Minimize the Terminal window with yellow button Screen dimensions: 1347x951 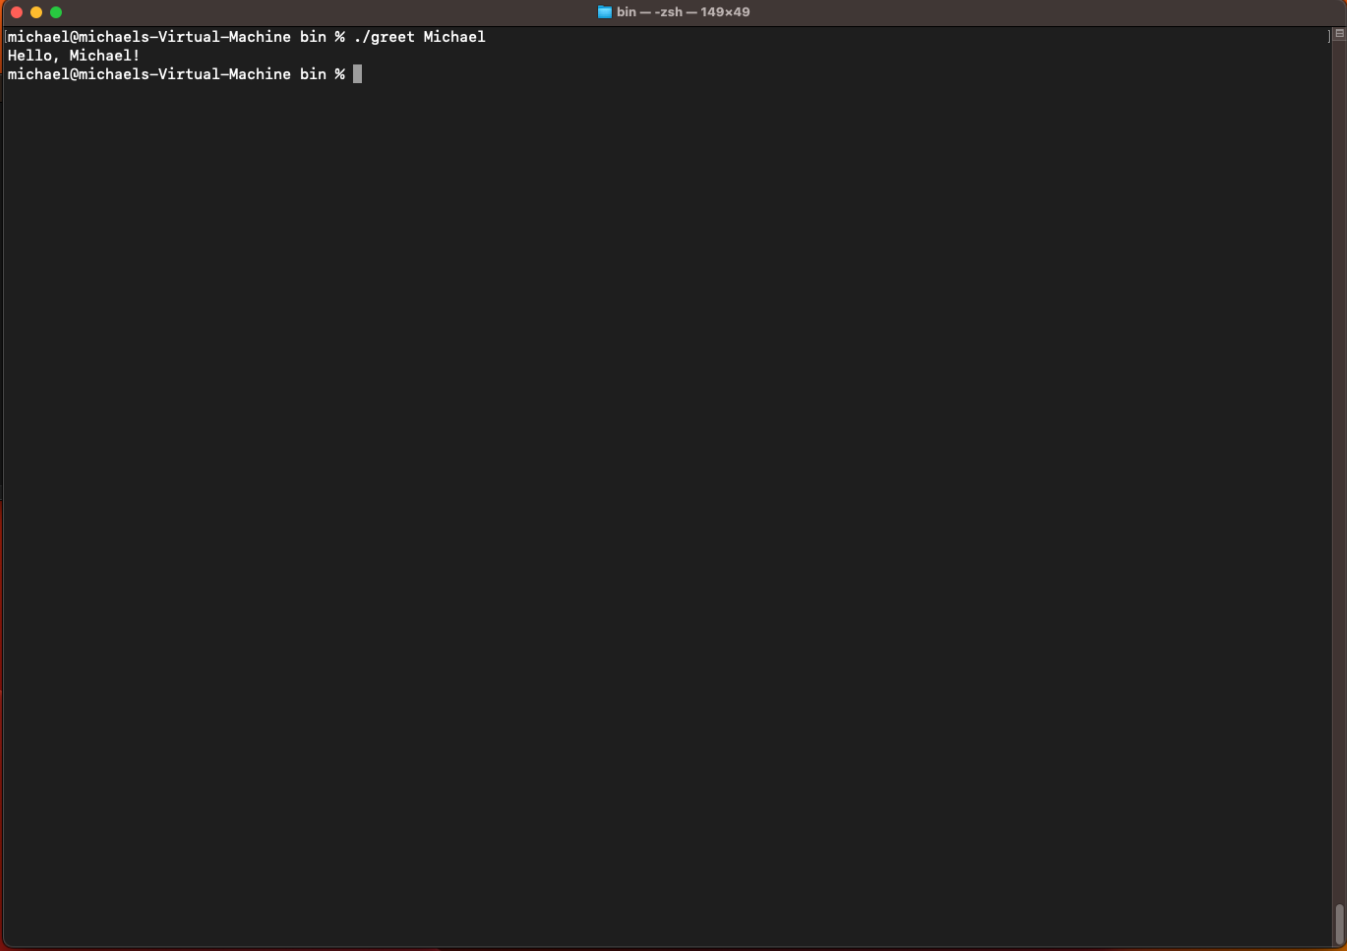(36, 12)
